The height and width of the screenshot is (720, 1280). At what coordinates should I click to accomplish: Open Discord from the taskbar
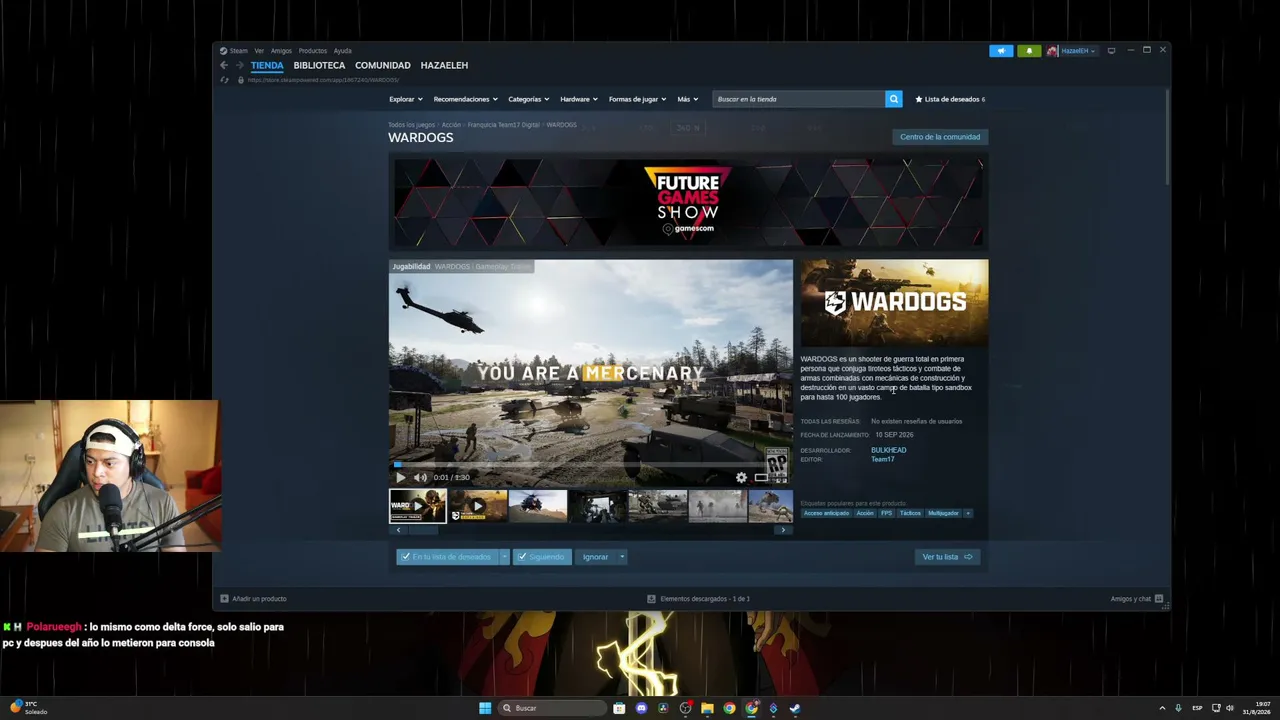point(641,708)
